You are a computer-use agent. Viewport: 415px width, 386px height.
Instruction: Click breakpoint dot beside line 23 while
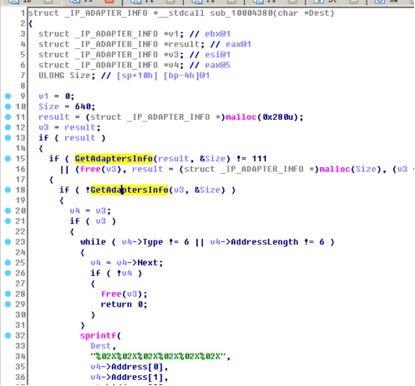(x=8, y=242)
